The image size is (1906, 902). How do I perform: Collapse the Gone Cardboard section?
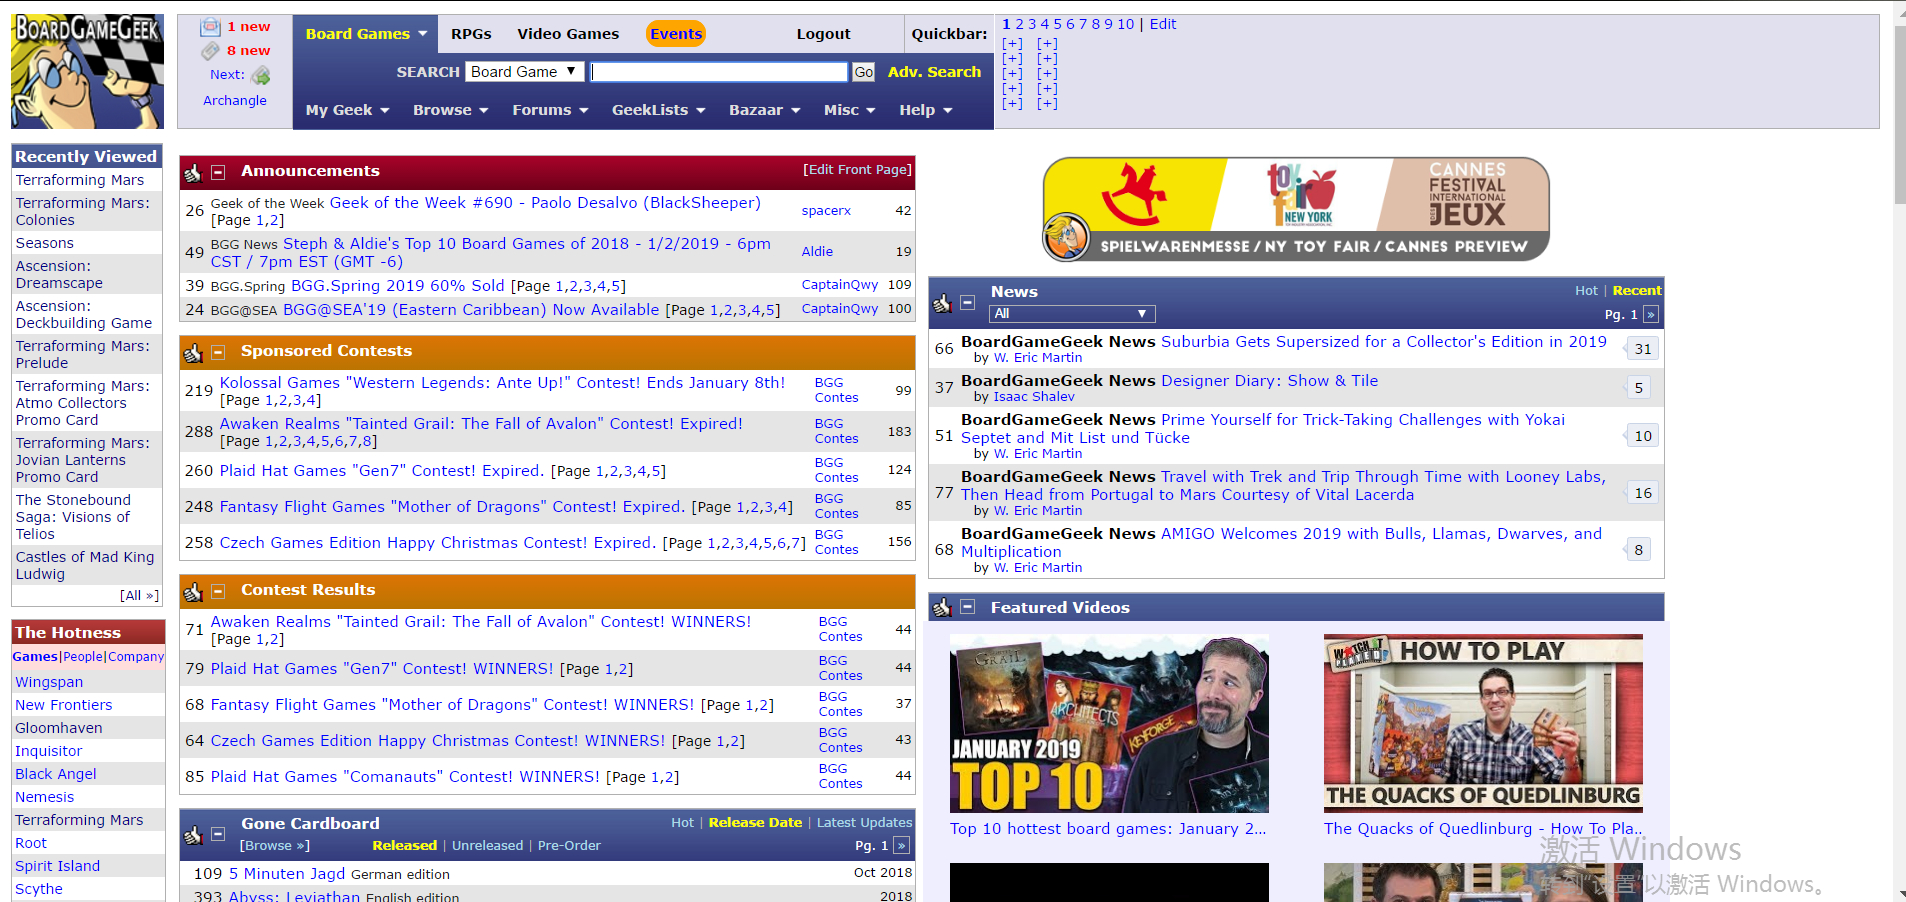tap(218, 833)
